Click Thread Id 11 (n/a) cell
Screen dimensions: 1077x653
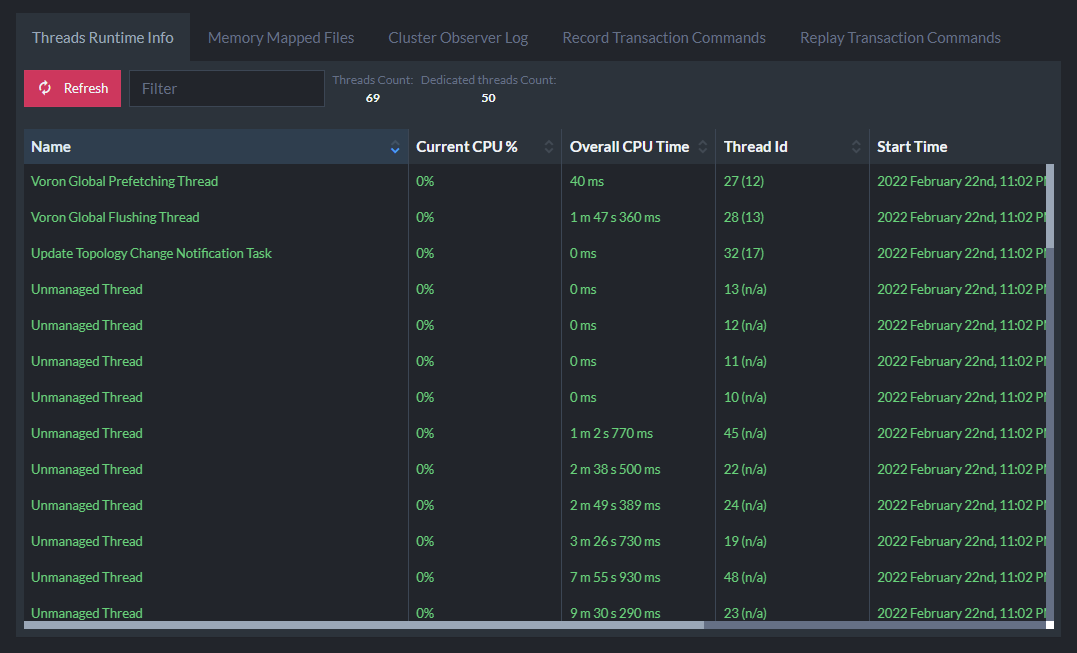745,361
